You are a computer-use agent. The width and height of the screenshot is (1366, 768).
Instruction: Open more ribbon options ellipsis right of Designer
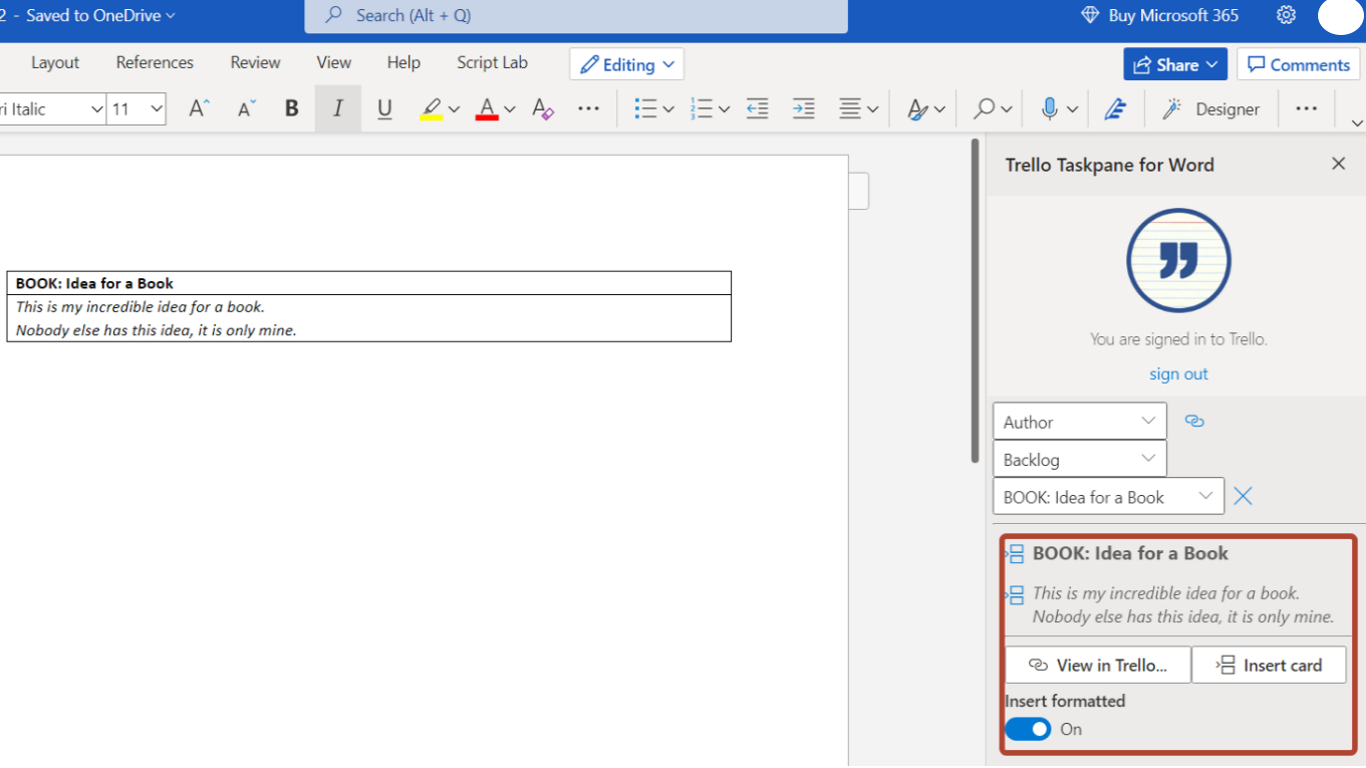1306,109
